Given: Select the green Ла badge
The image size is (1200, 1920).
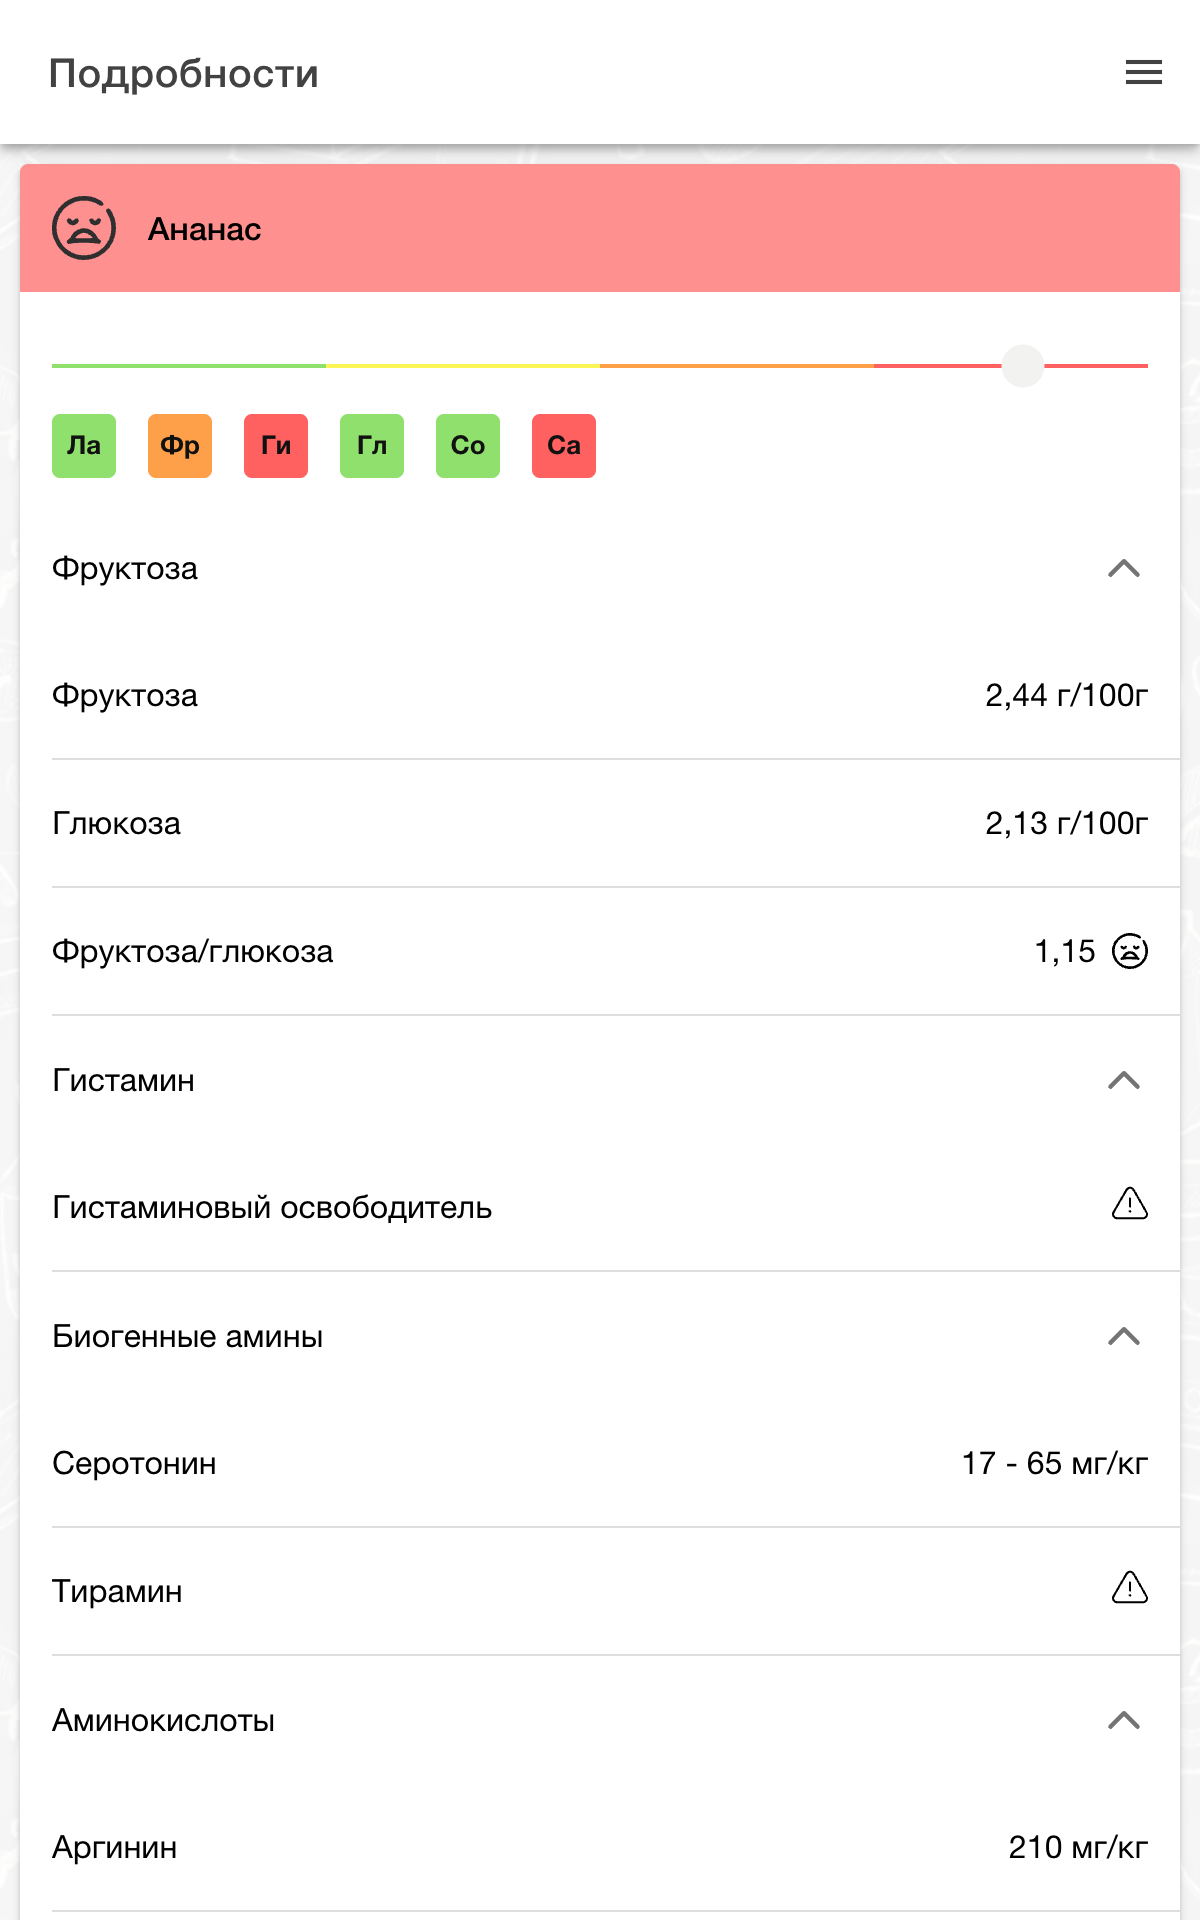Looking at the screenshot, I should pyautogui.click(x=84, y=446).
